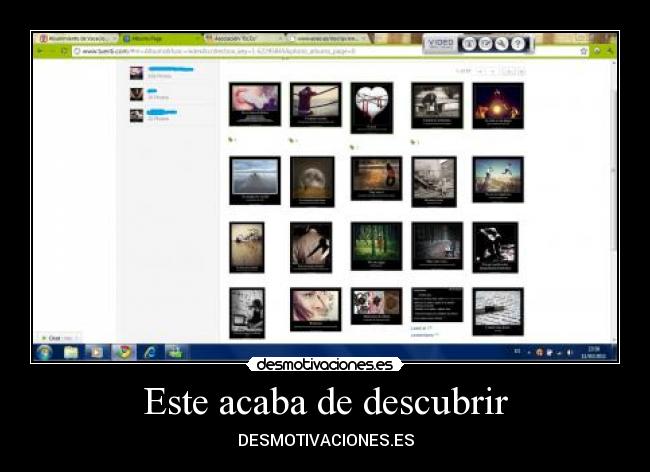
Task: Click the wrench settings icon in VIDEO toolbar
Action: coord(502,44)
